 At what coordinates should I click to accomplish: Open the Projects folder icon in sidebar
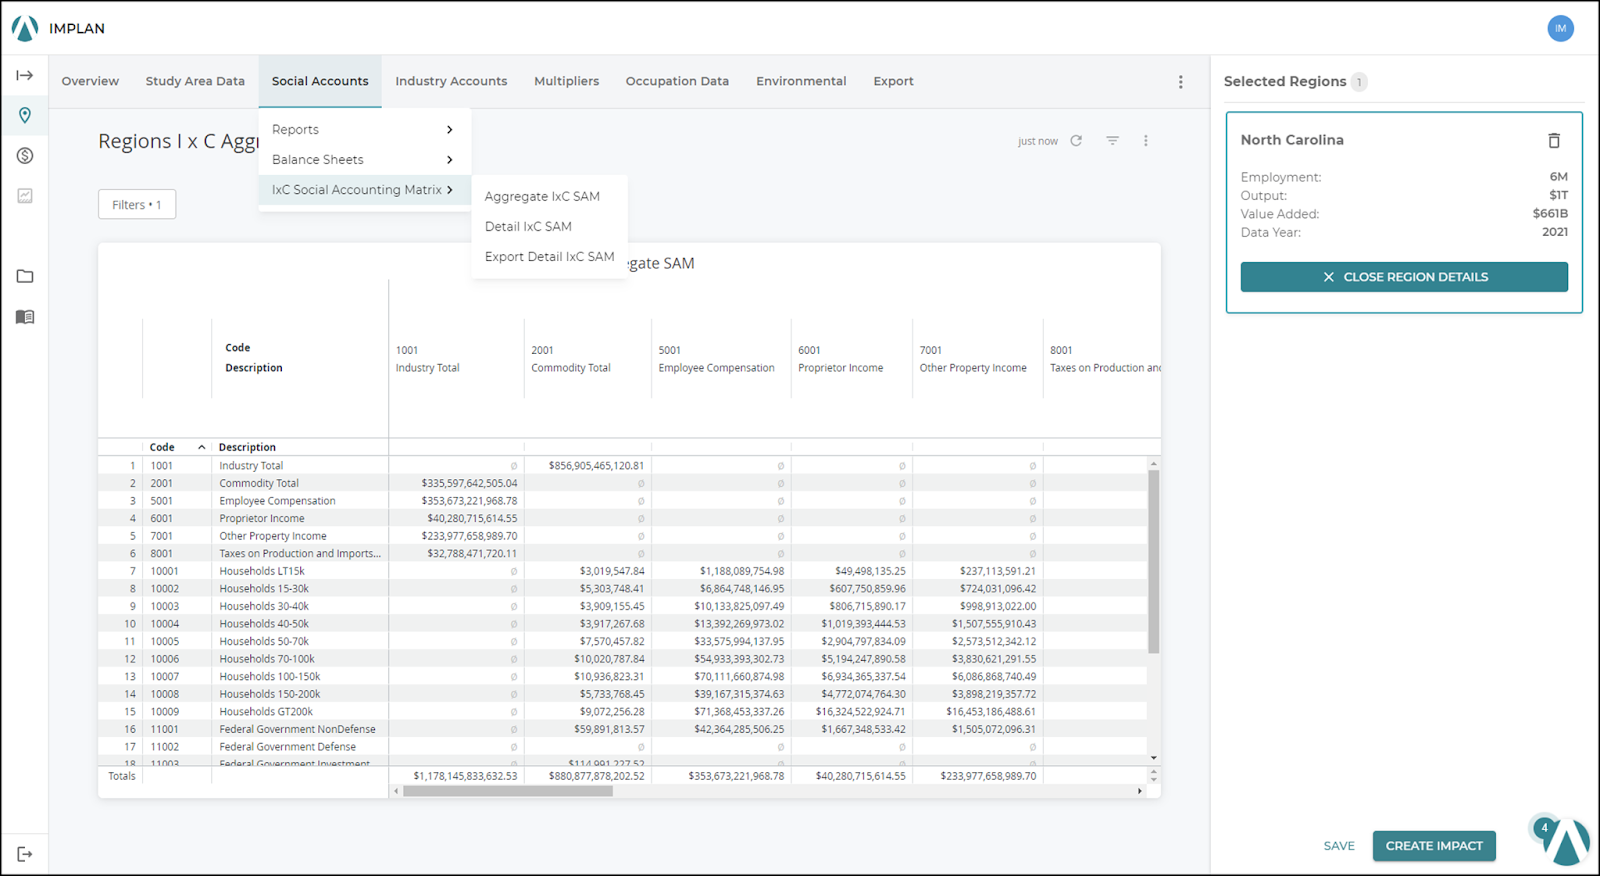tap(25, 276)
